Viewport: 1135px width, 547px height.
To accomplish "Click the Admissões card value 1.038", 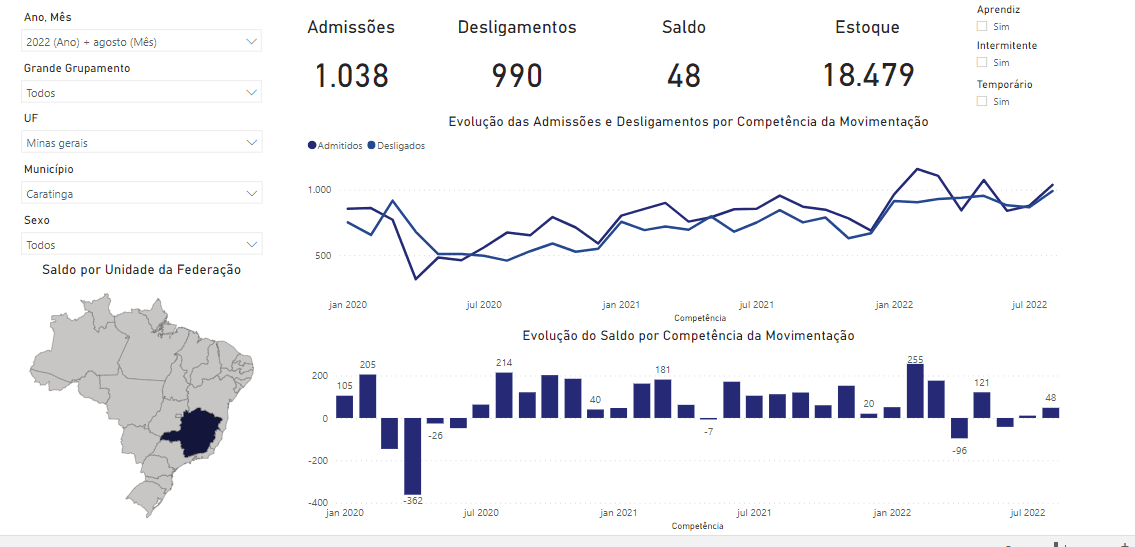I will (x=351, y=76).
